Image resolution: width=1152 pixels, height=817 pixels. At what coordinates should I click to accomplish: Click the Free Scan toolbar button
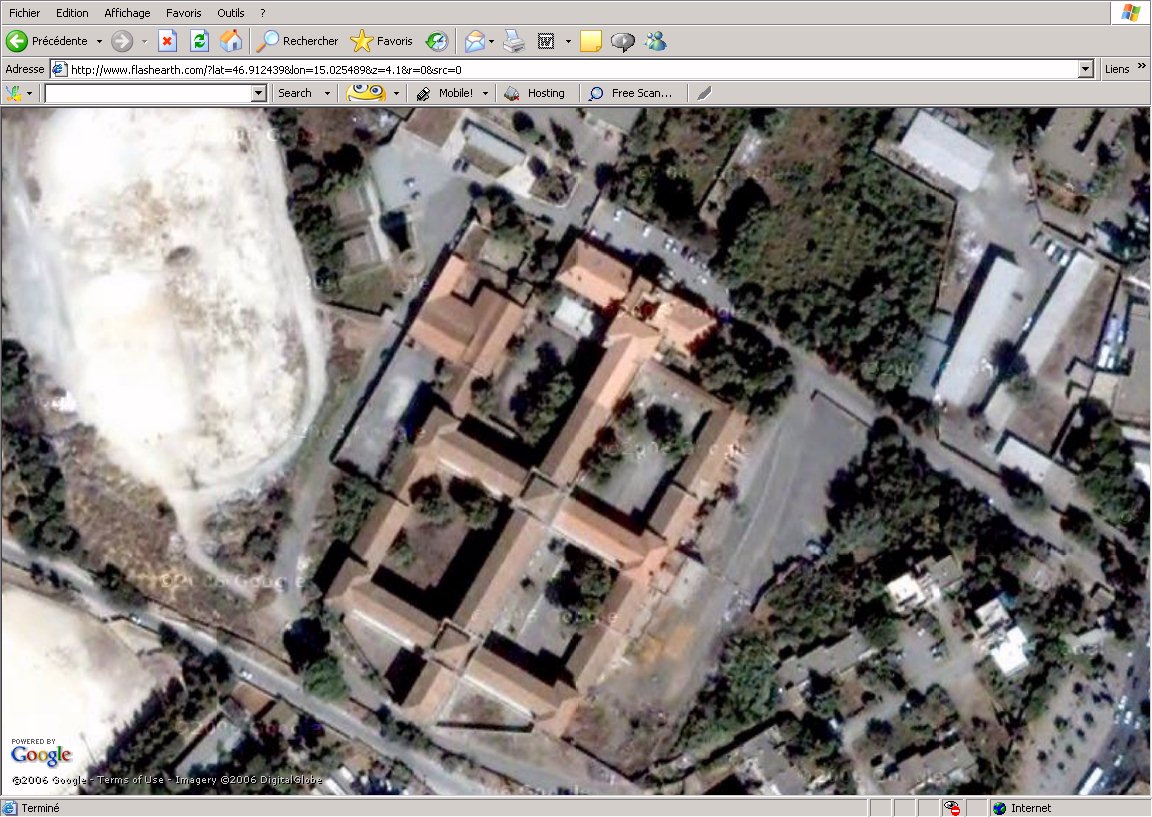click(631, 93)
